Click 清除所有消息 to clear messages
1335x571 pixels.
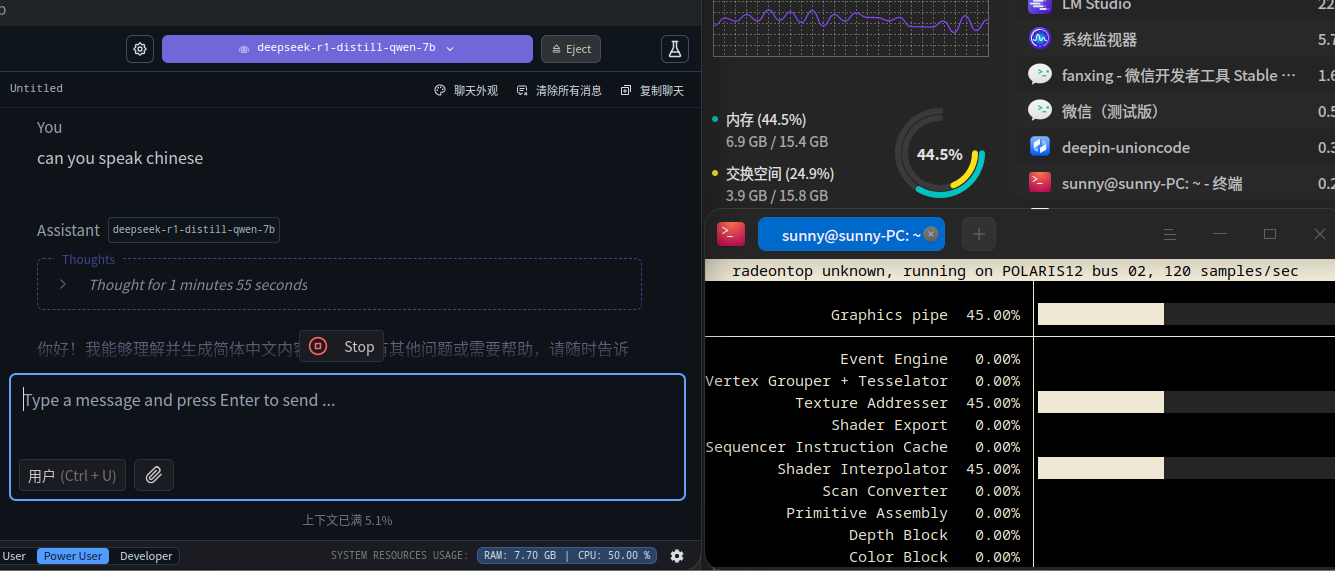tap(559, 90)
